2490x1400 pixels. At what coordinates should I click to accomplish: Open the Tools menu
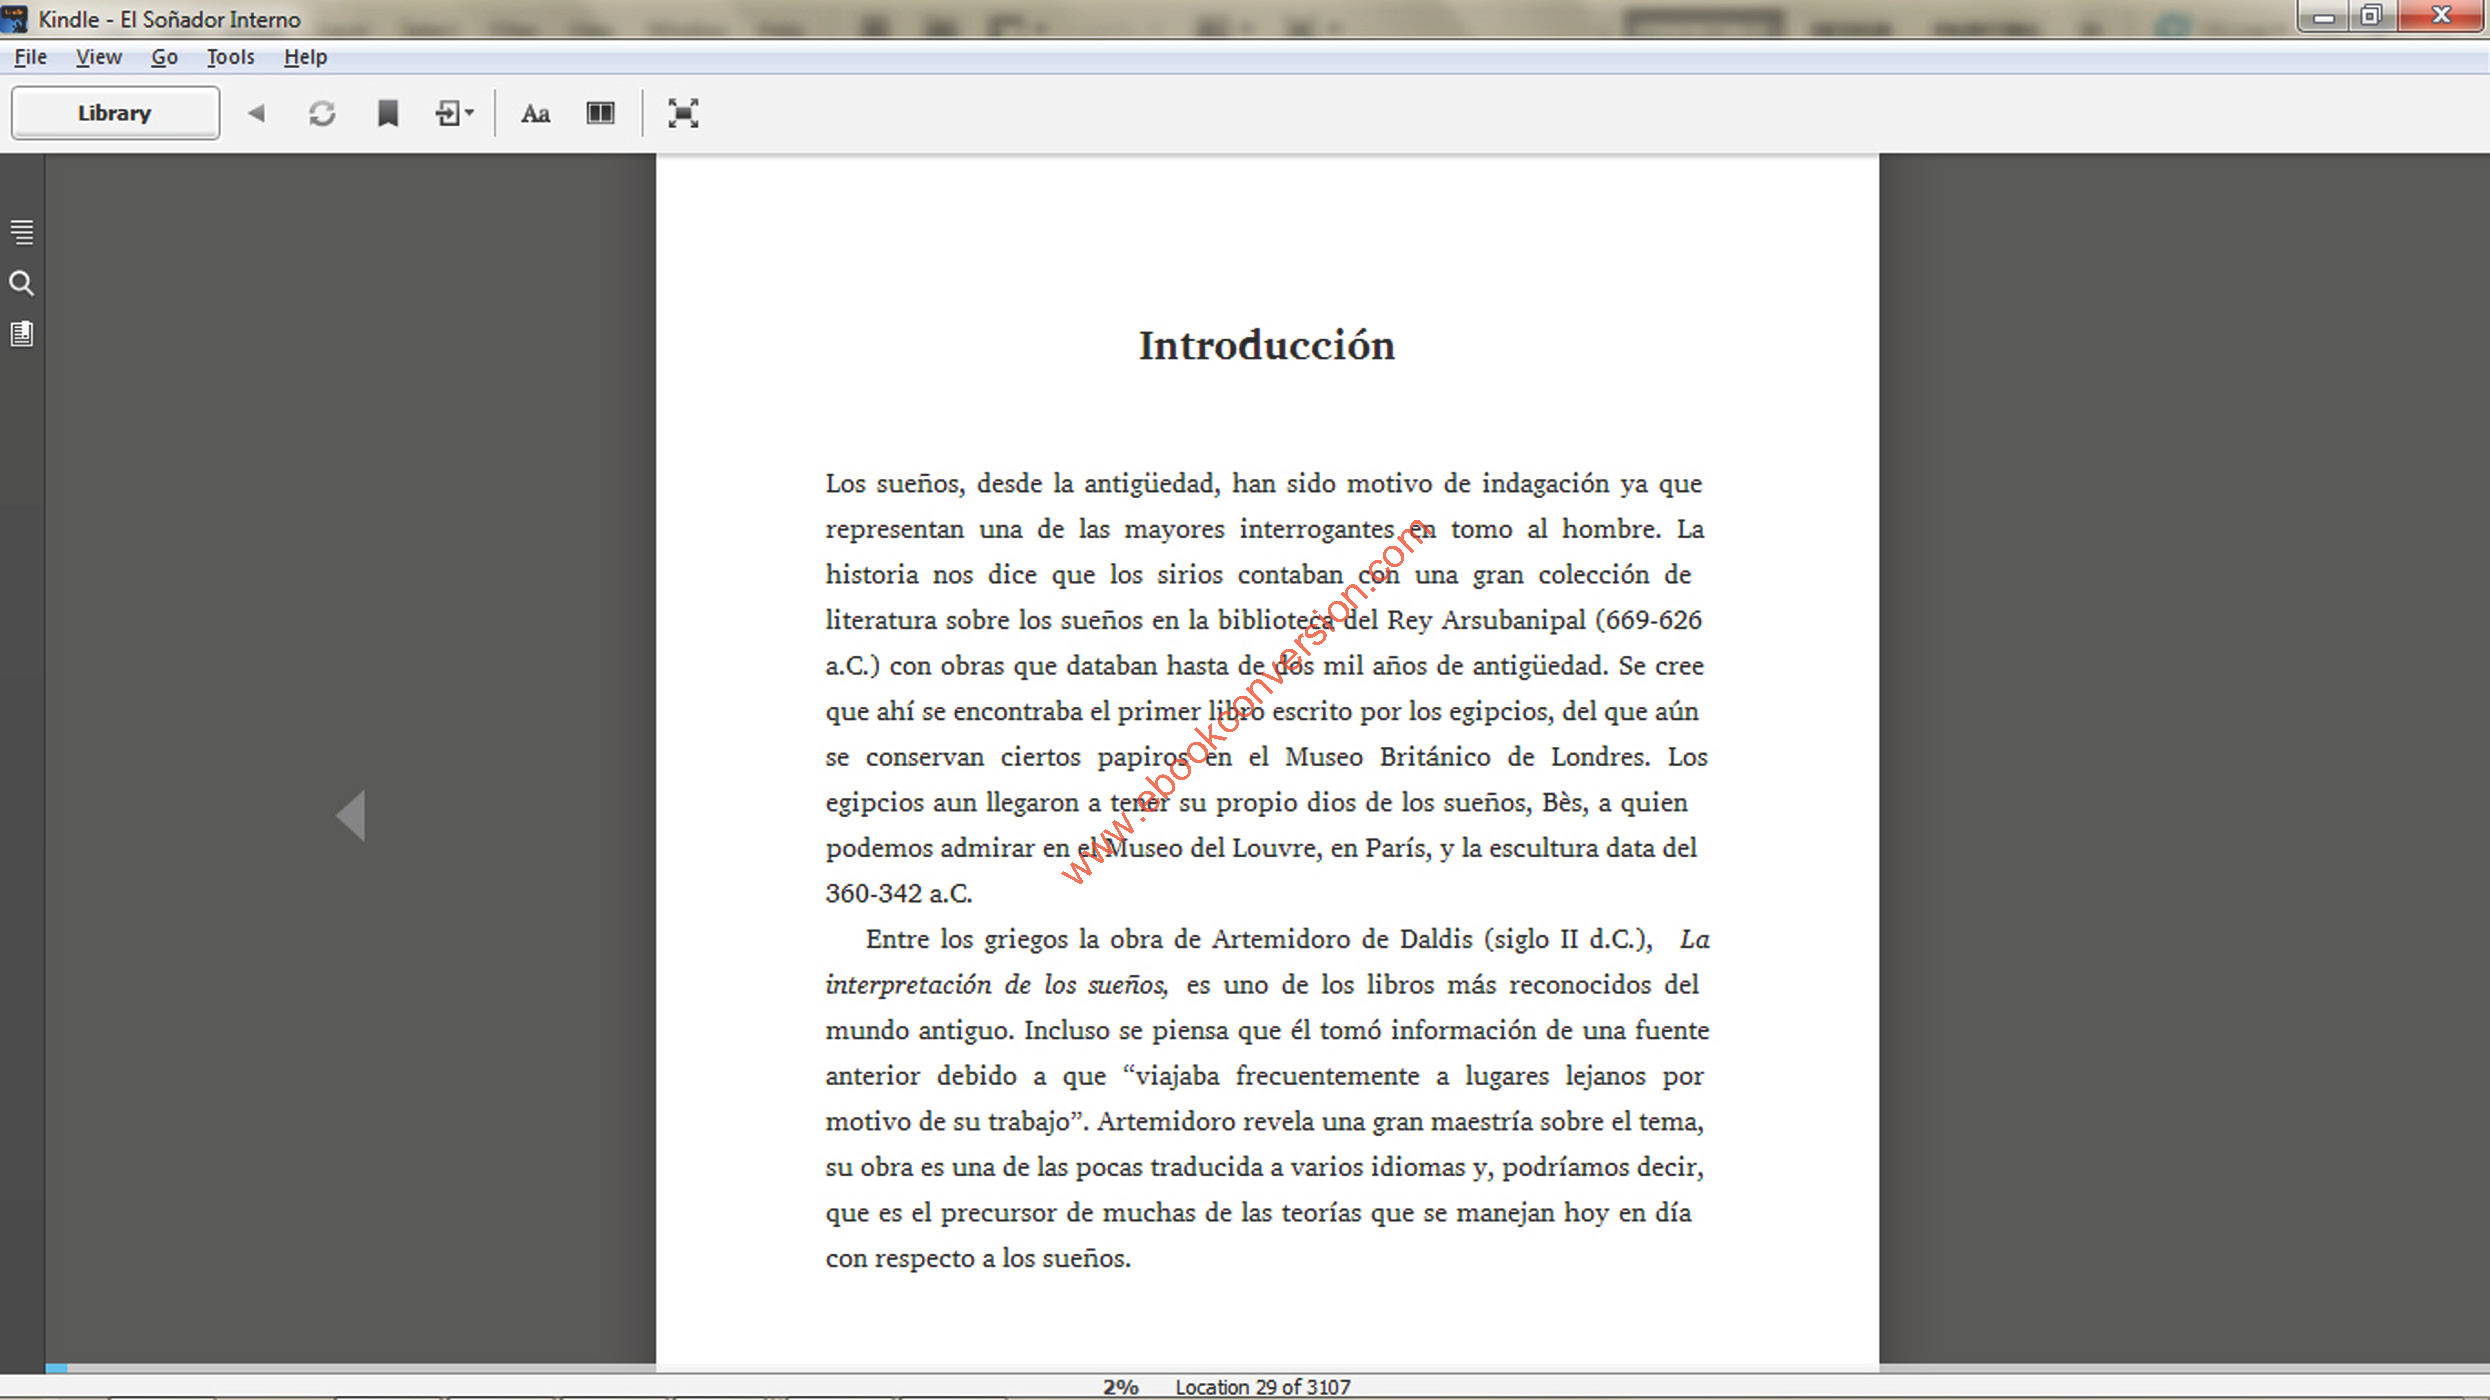(230, 57)
